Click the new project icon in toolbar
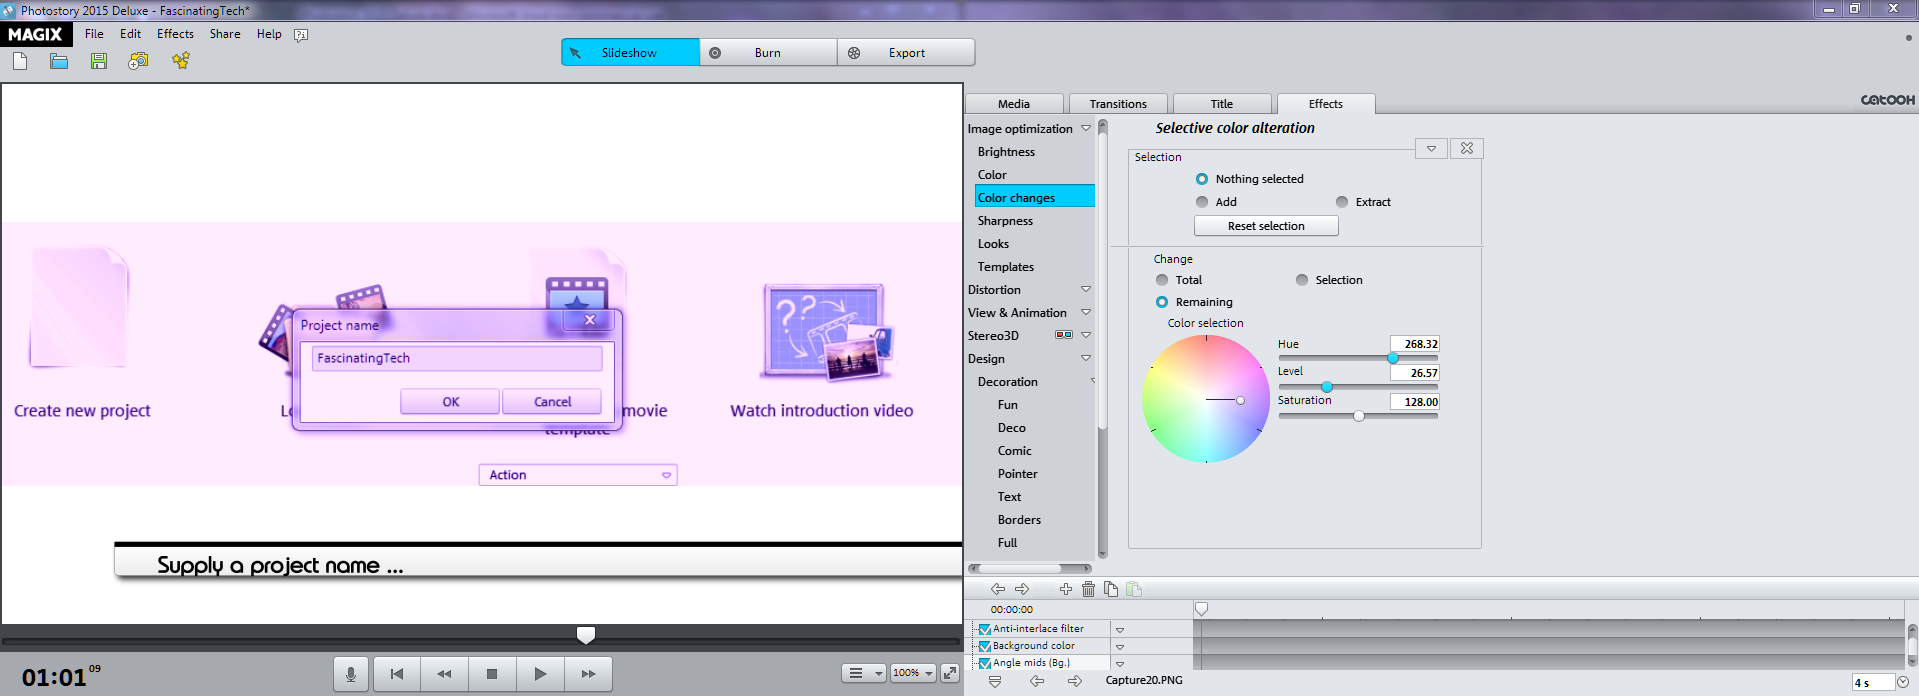This screenshot has width=1919, height=696. click(20, 61)
